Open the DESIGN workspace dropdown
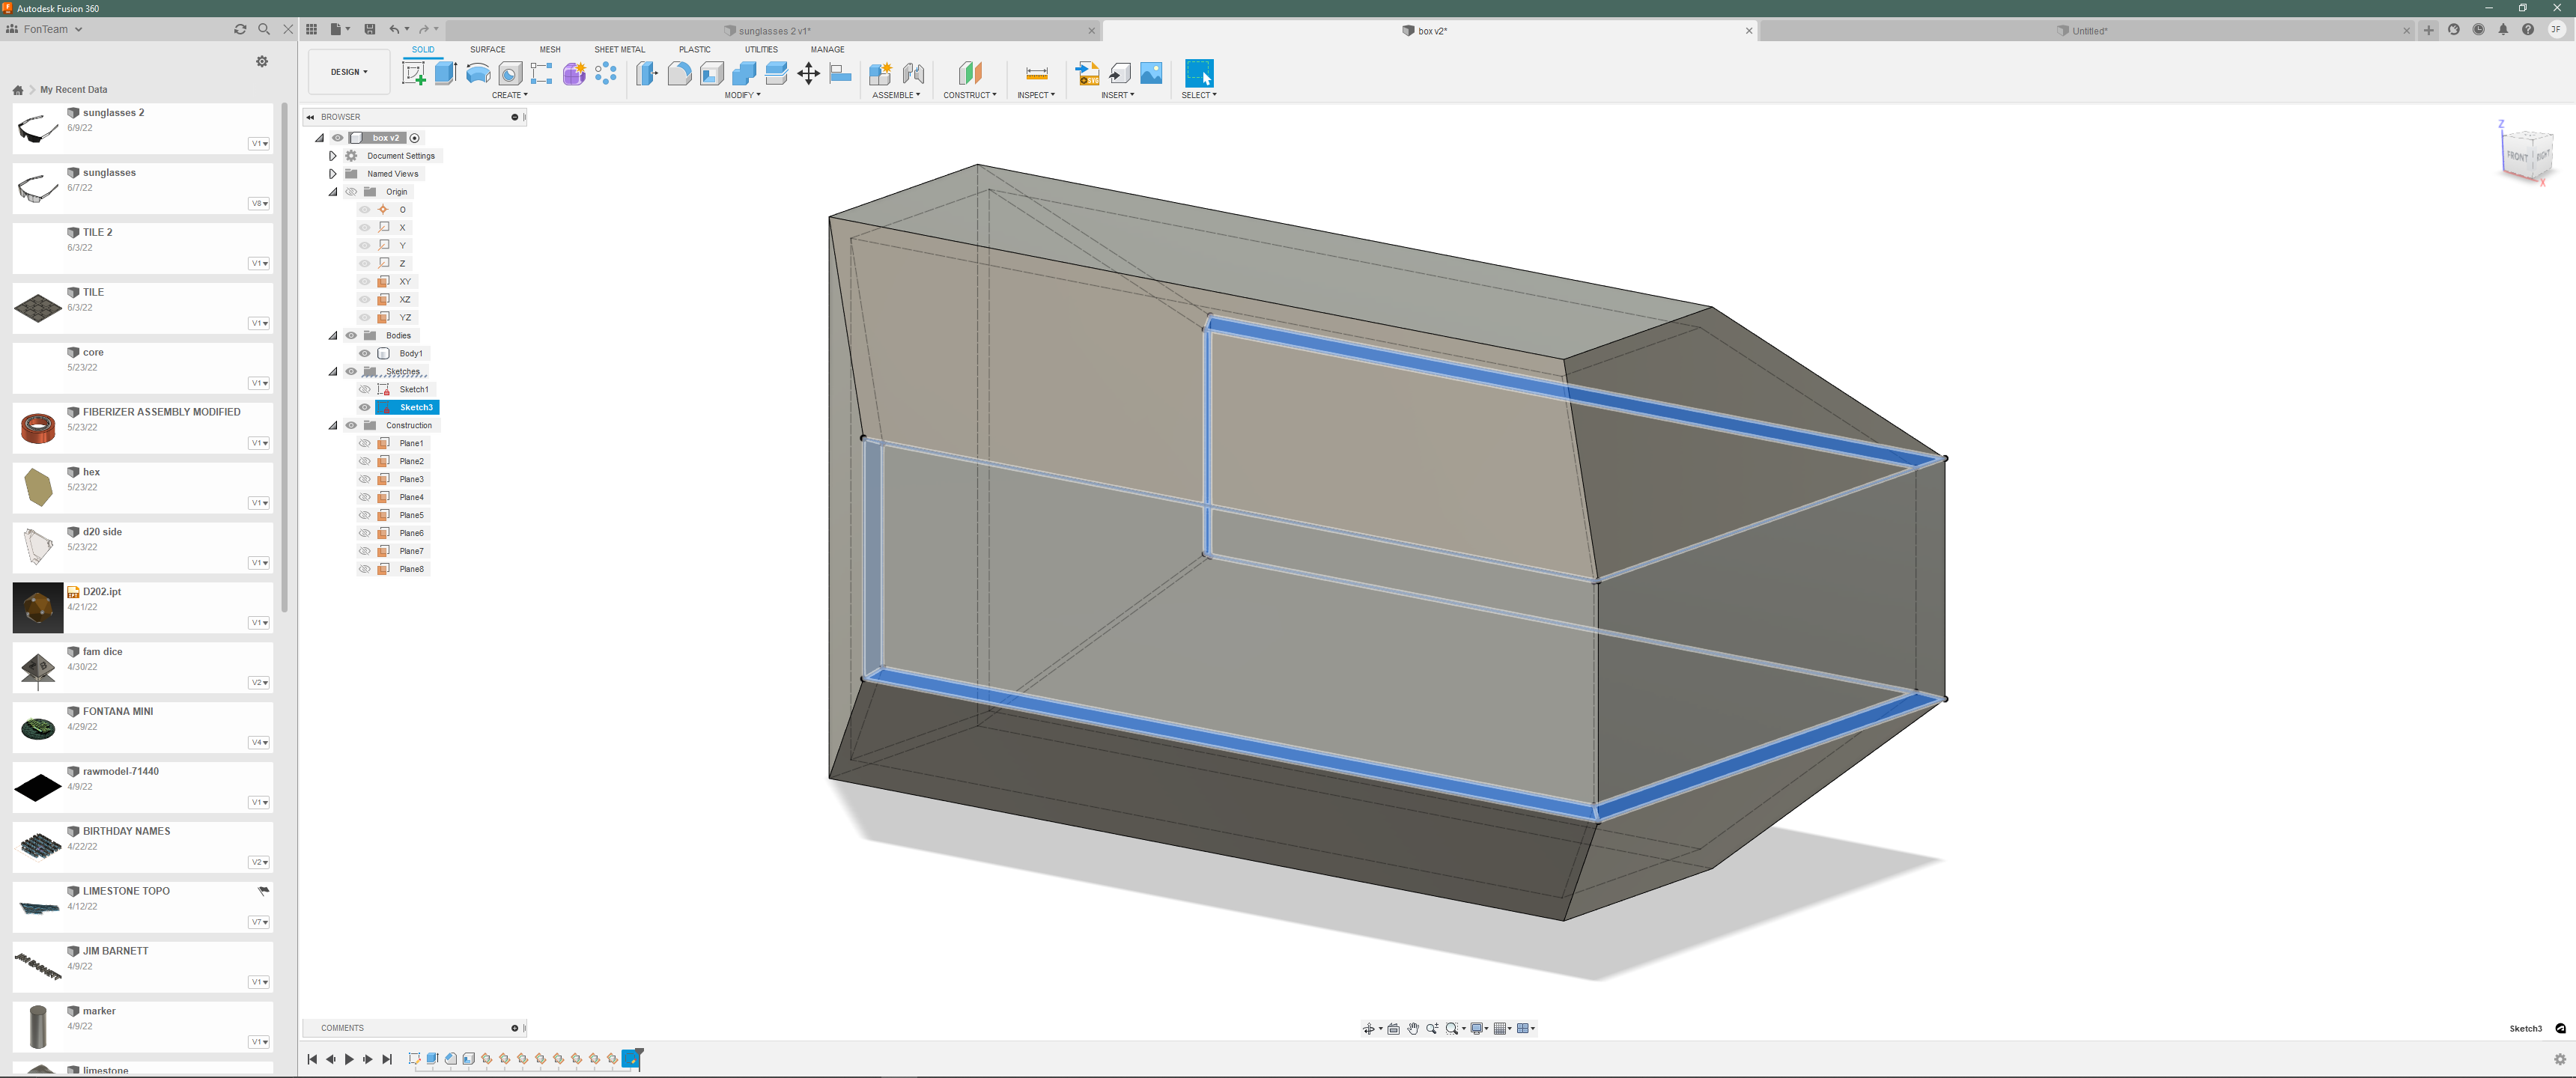Screen dimensions: 2576x1078 [348, 71]
